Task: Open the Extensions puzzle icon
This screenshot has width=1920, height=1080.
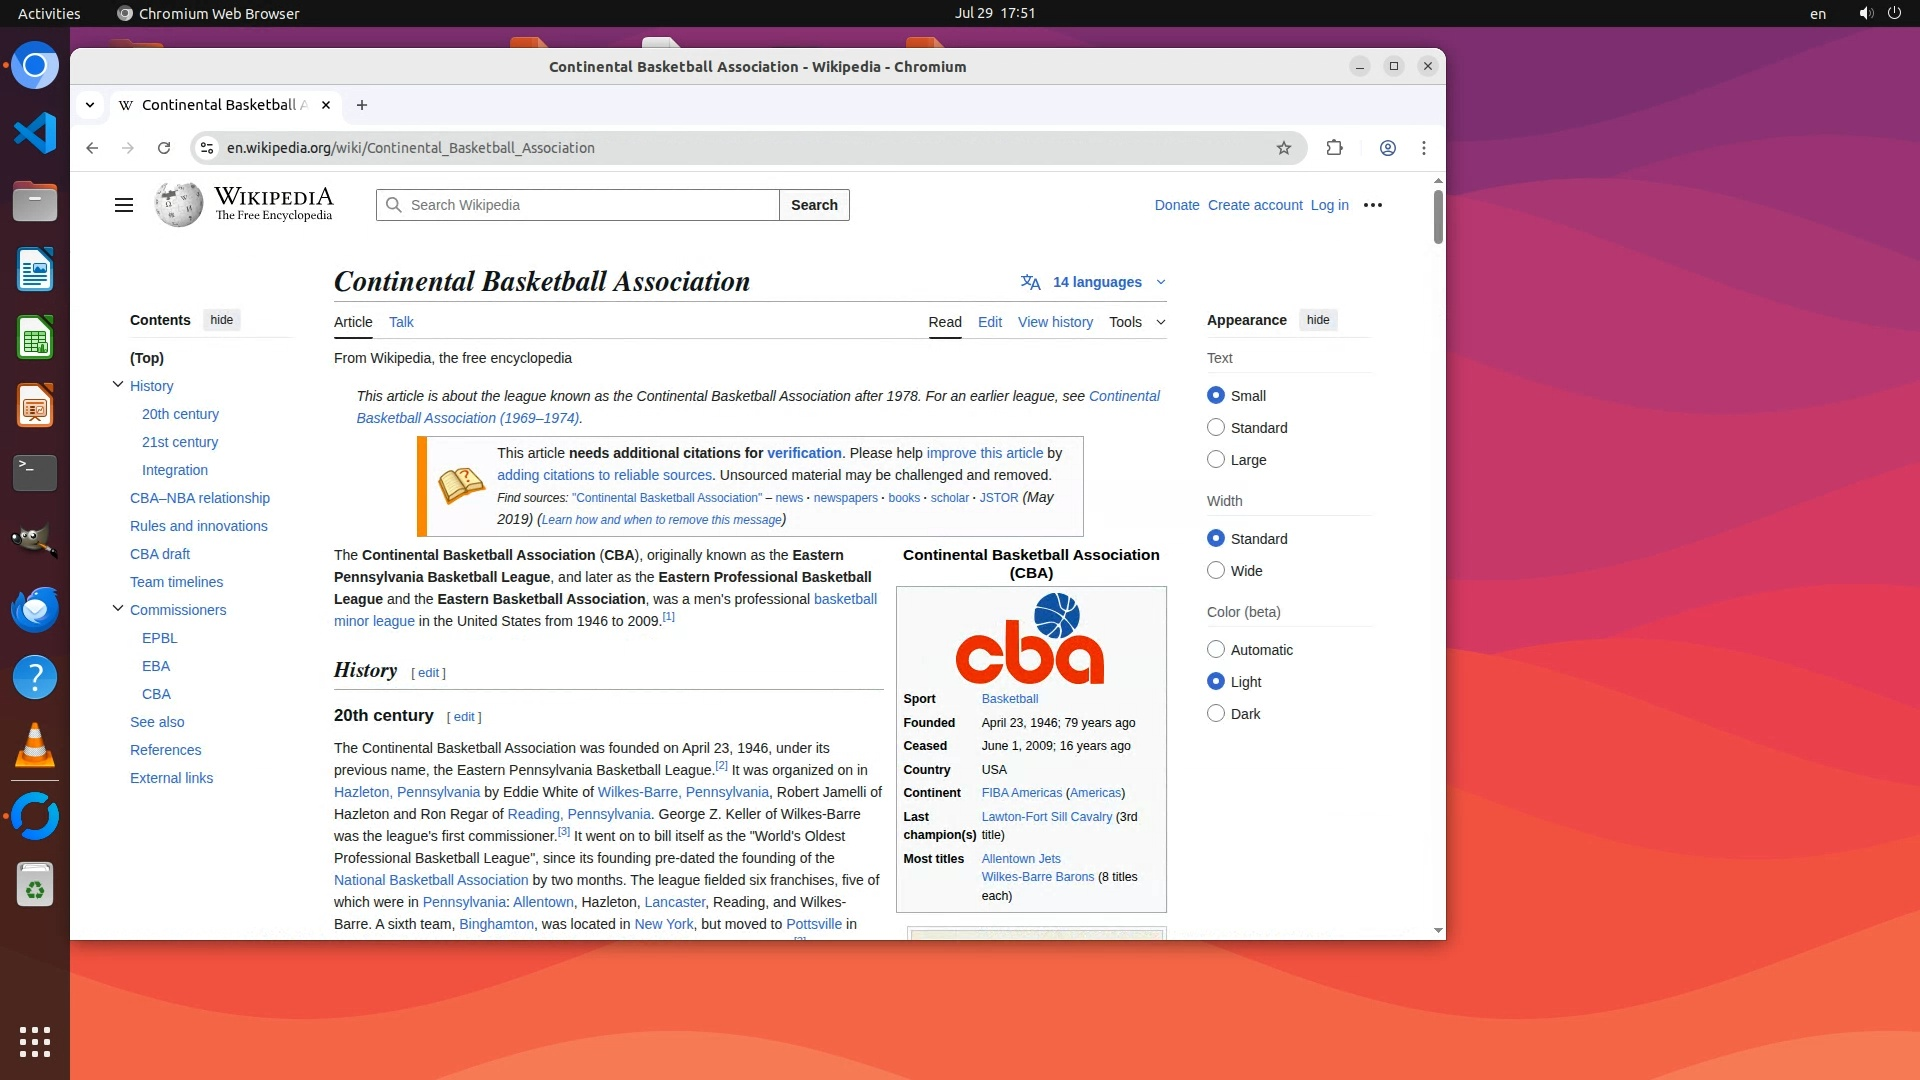Action: point(1334,148)
